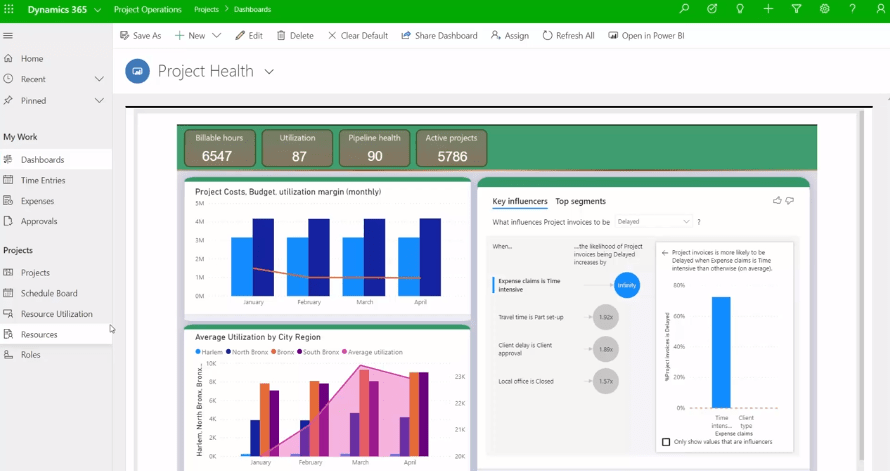This screenshot has height=471, width=890.
Task: Open the dropdown arrow next to New
Action: coord(216,36)
